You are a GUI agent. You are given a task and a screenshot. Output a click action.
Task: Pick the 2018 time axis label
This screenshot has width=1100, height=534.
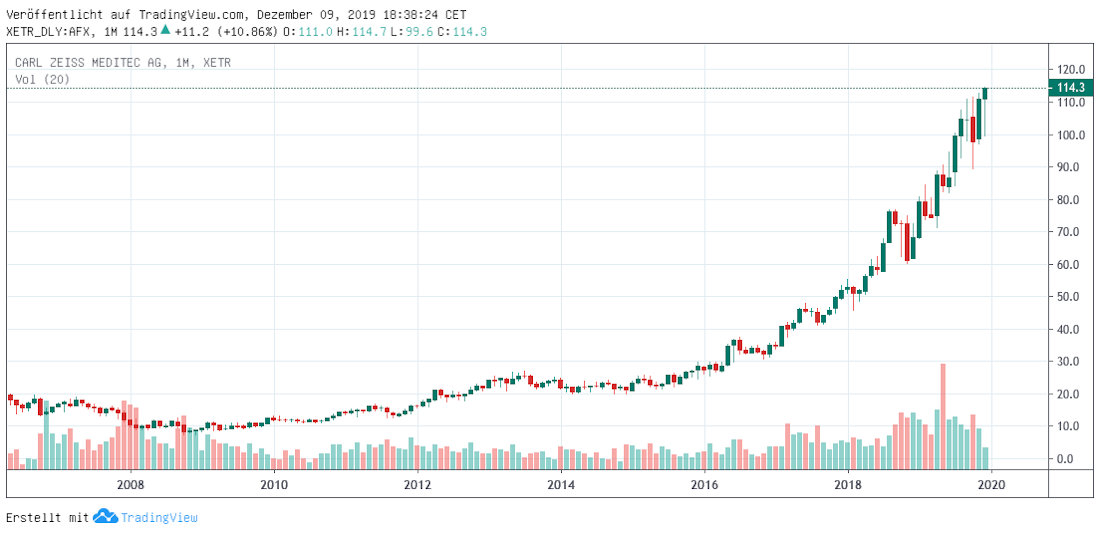[848, 485]
